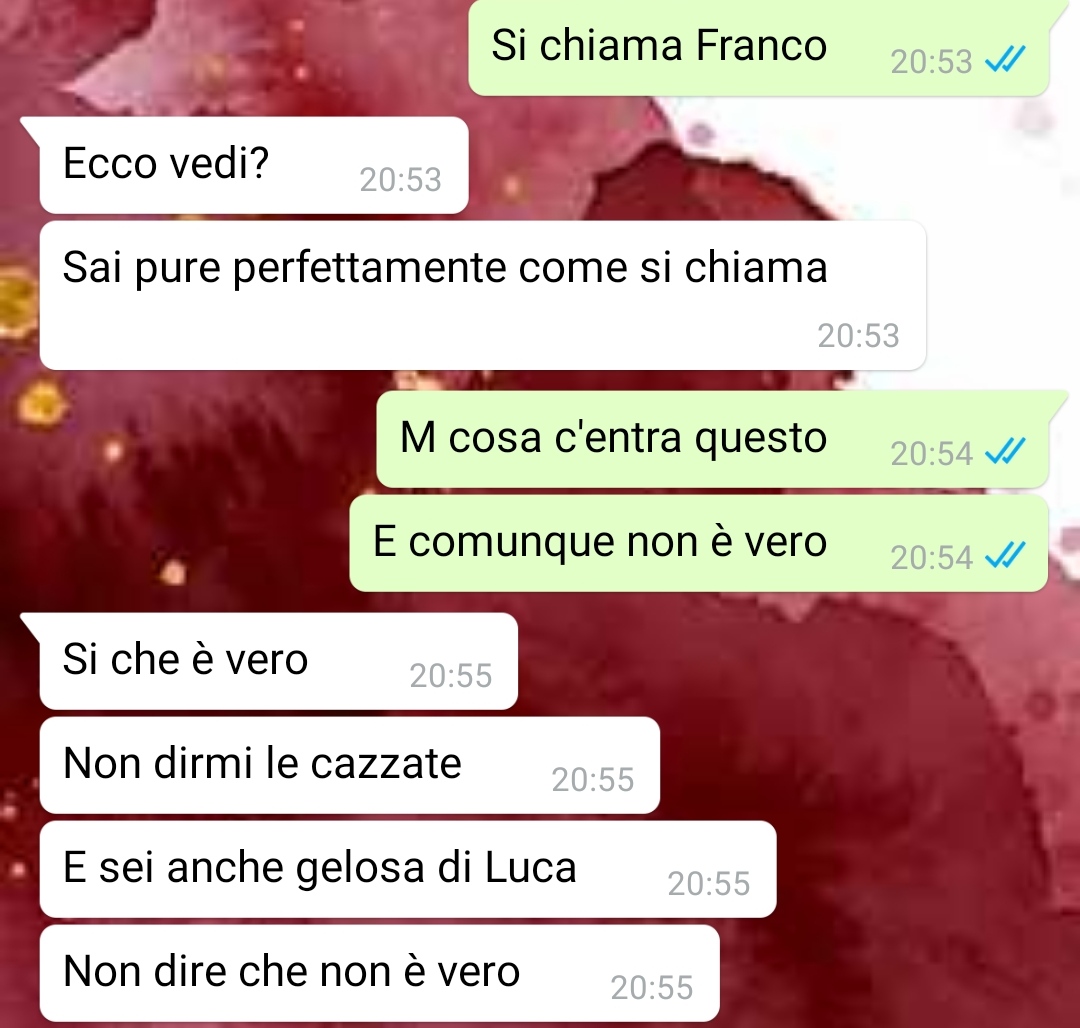Tap the read ticks on 'M cosa c'entra questo'

pyautogui.click(x=1006, y=452)
